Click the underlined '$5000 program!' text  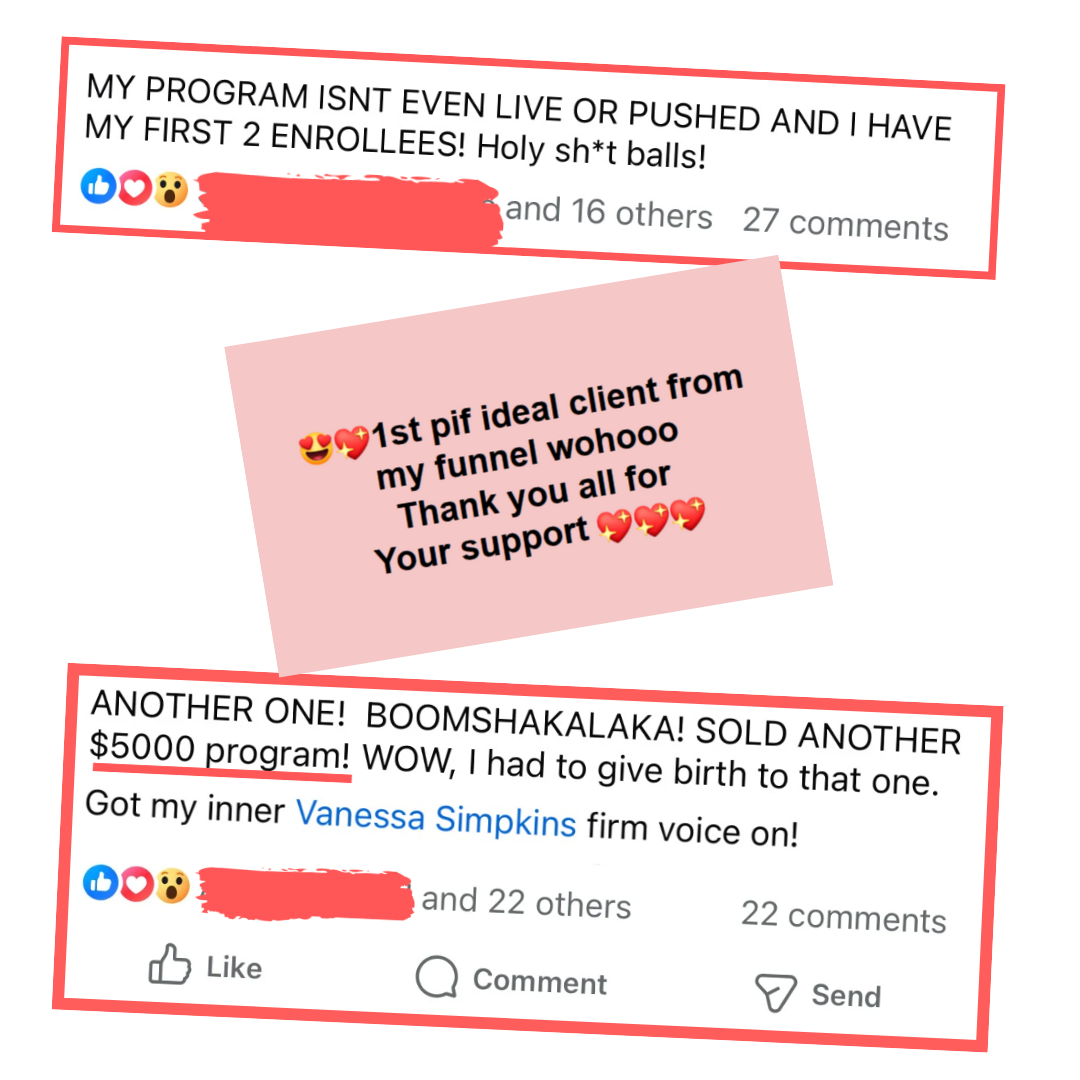pos(220,752)
